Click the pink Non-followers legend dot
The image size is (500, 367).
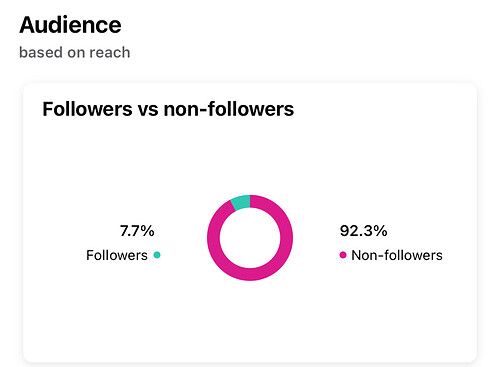point(343,255)
